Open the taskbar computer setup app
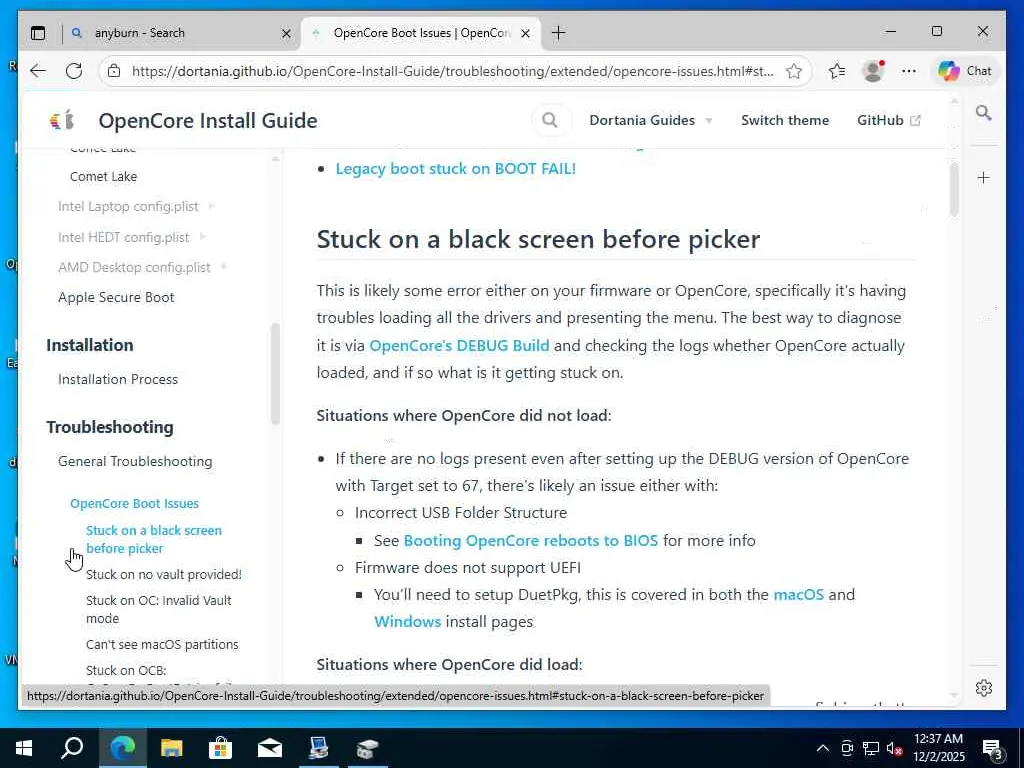 pyautogui.click(x=318, y=748)
